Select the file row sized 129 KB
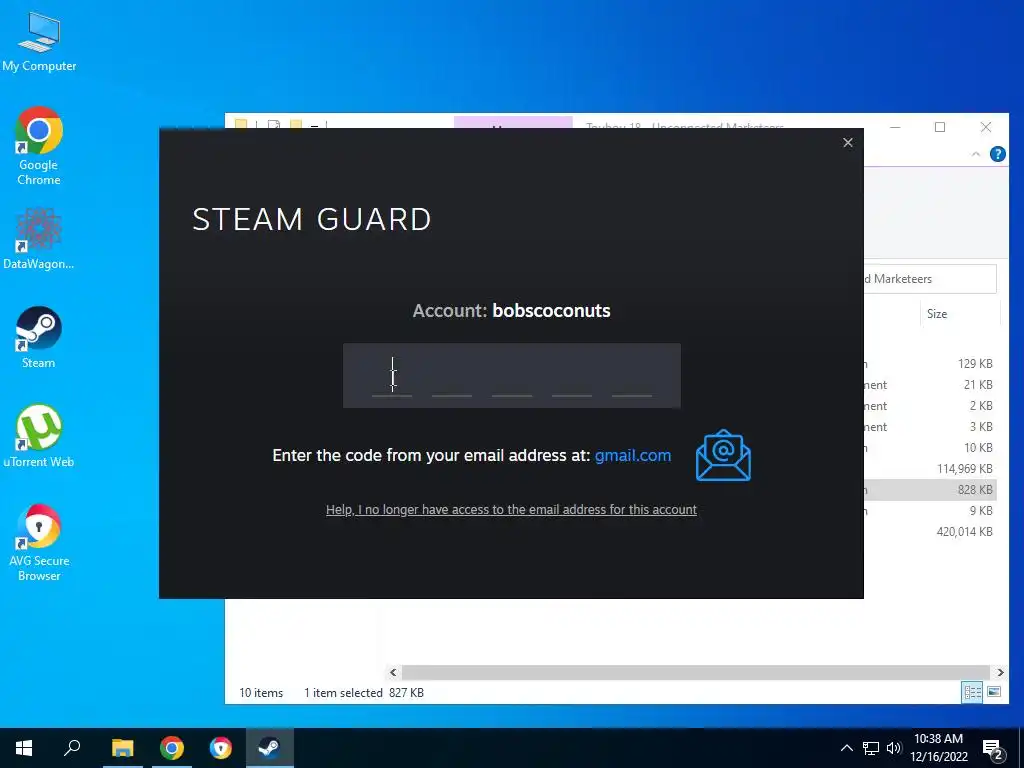This screenshot has width=1024, height=768. (932, 364)
